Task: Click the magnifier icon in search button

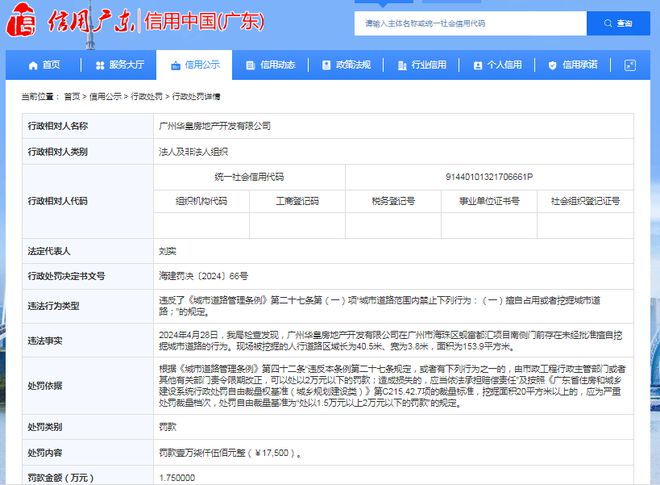Action: [x=608, y=23]
